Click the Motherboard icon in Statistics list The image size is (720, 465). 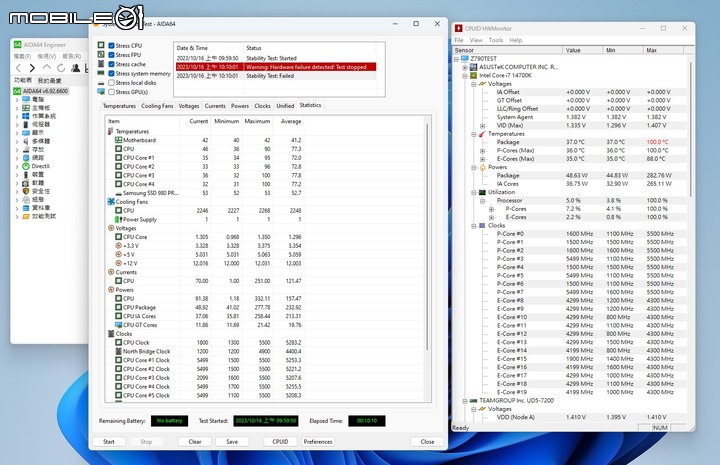[x=118, y=140]
